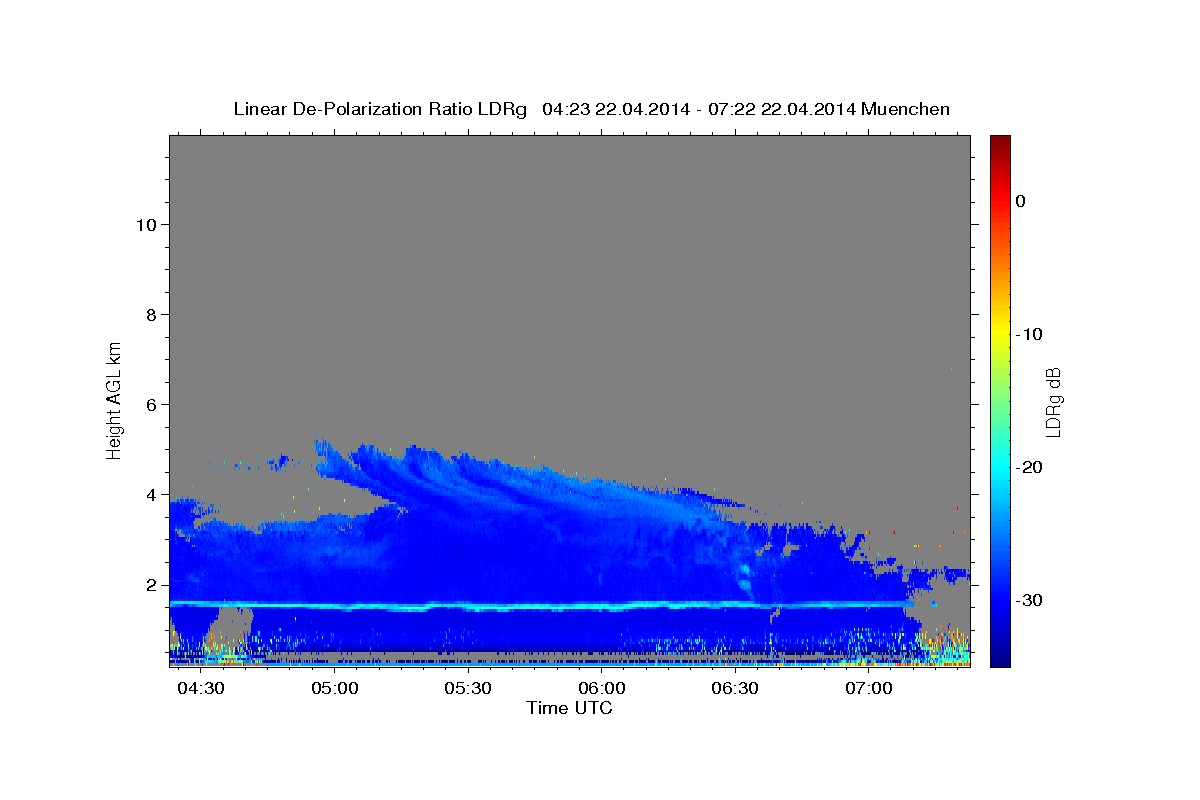This screenshot has height=800, width=1200.
Task: Click the 'Time UTC' axis label
Action: click(569, 708)
